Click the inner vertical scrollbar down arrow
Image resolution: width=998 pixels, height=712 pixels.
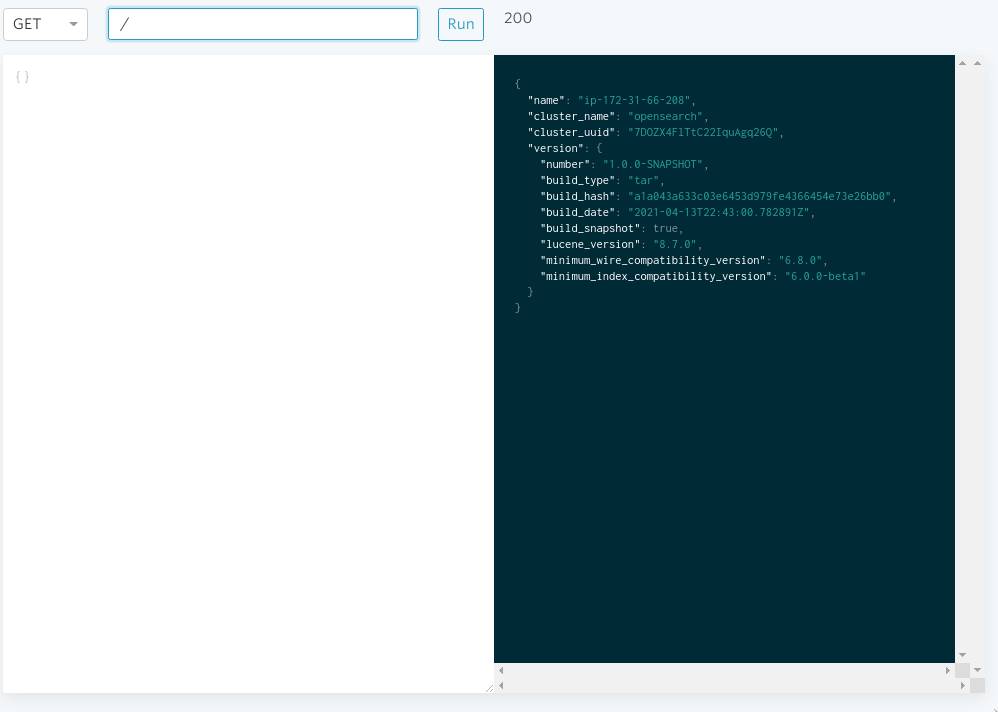pyautogui.click(x=962, y=655)
